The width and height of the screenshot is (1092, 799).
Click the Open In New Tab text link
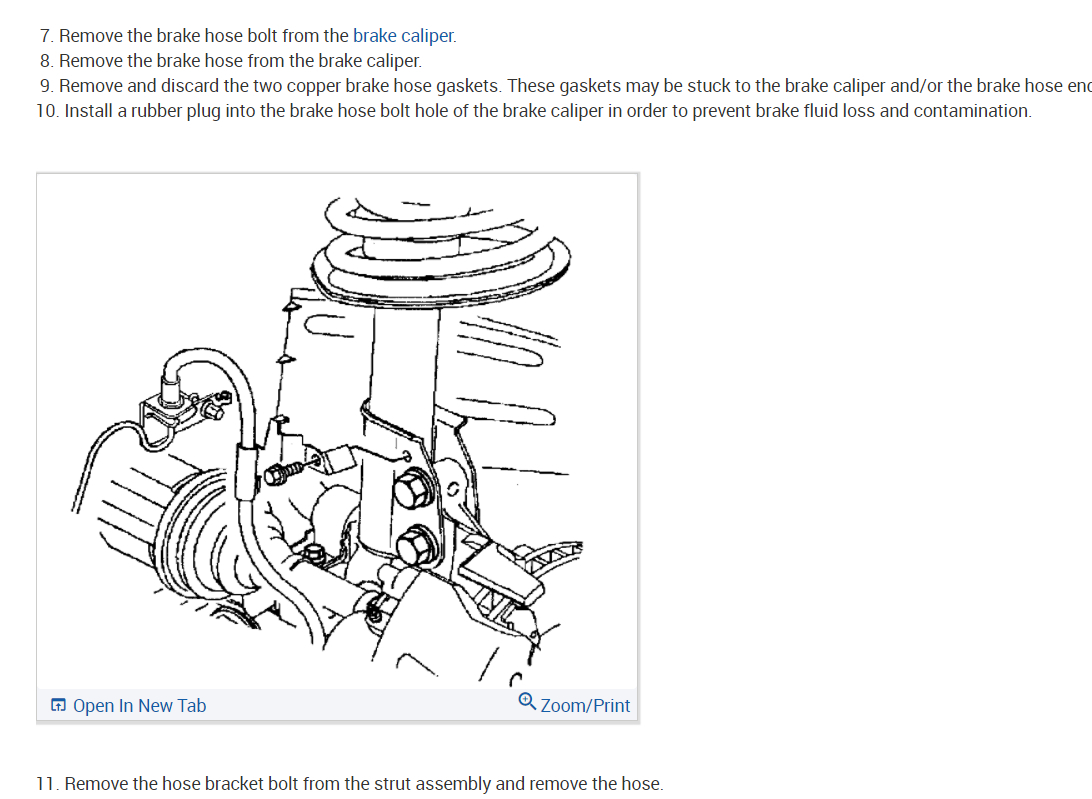[139, 706]
